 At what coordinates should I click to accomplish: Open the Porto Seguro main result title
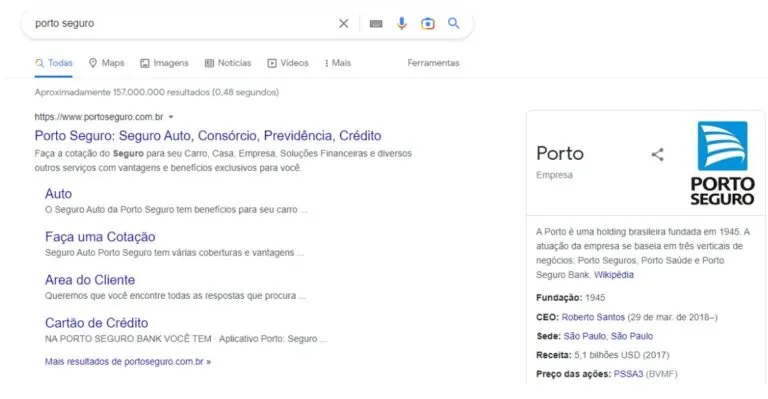[x=208, y=136]
